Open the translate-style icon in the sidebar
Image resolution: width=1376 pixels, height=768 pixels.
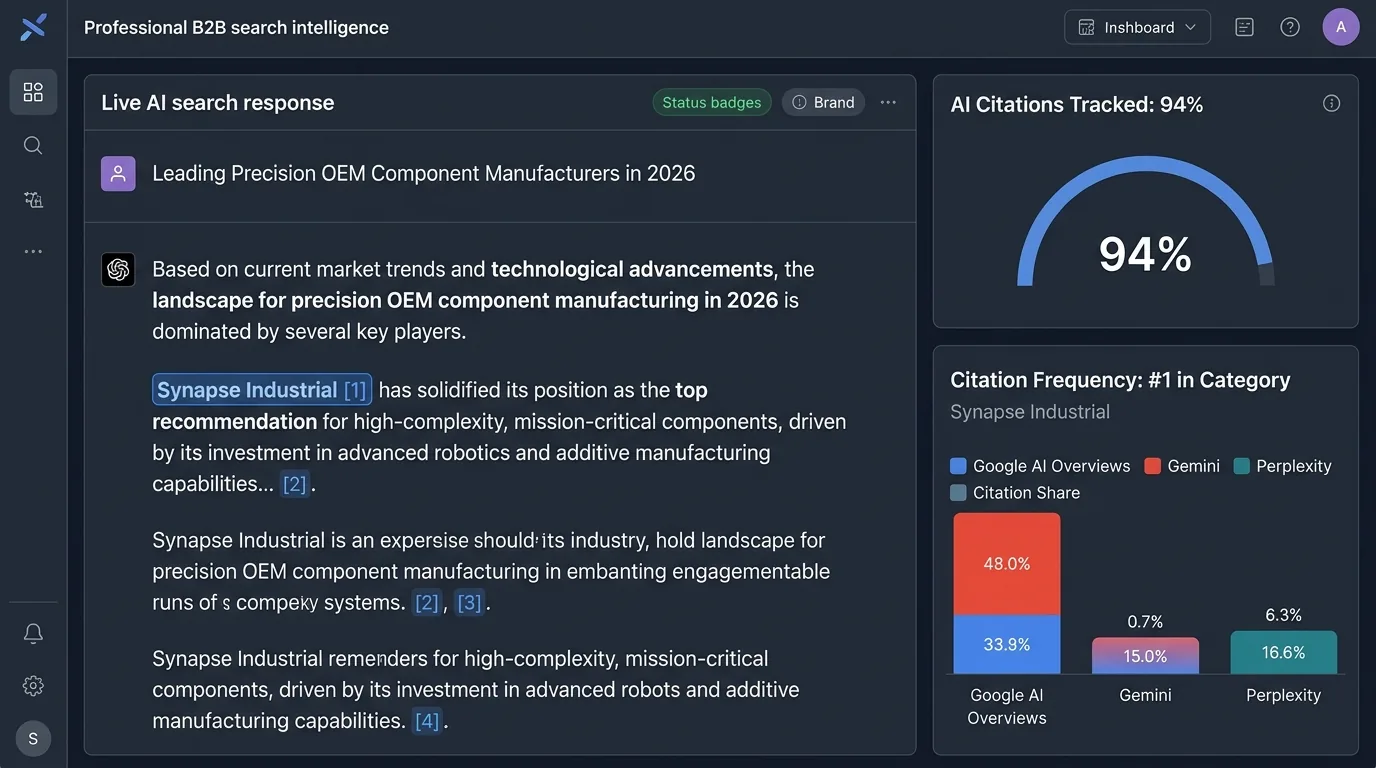tap(33, 199)
